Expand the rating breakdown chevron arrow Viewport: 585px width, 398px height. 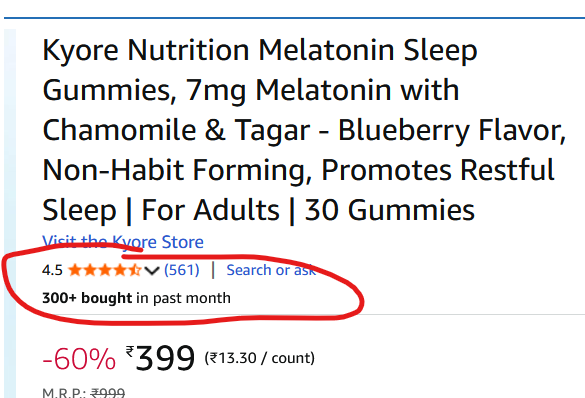152,270
